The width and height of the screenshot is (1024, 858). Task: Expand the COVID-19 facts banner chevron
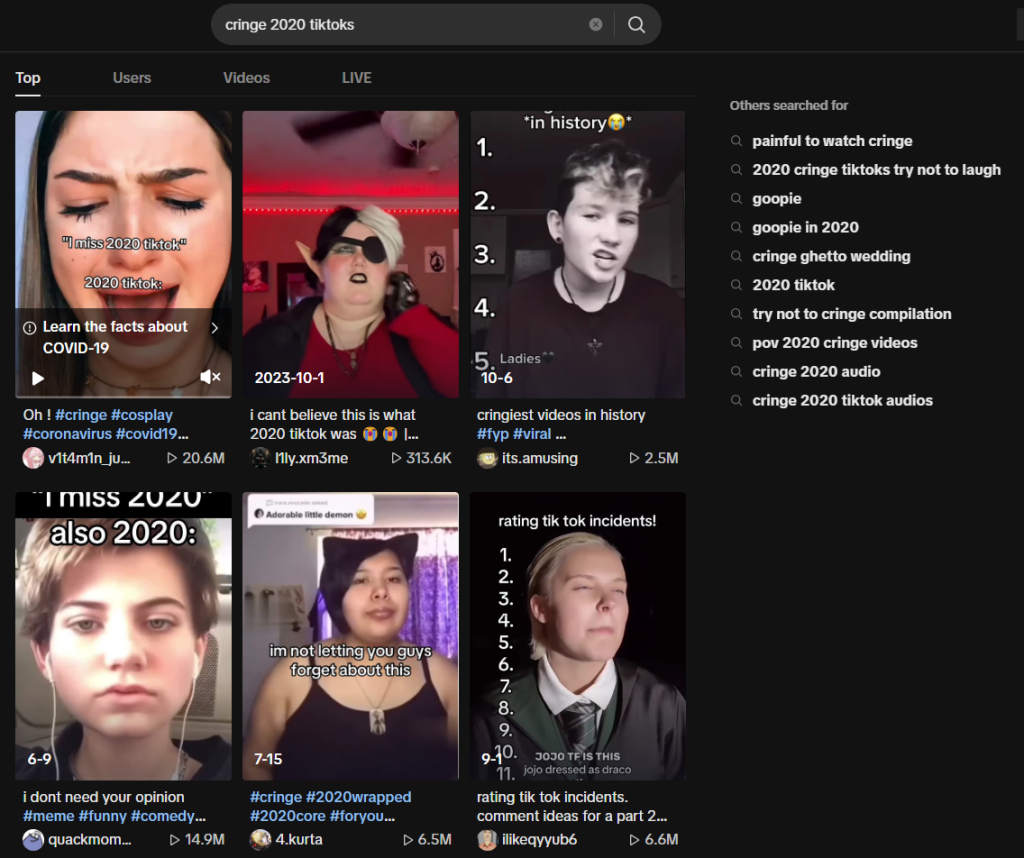214,328
